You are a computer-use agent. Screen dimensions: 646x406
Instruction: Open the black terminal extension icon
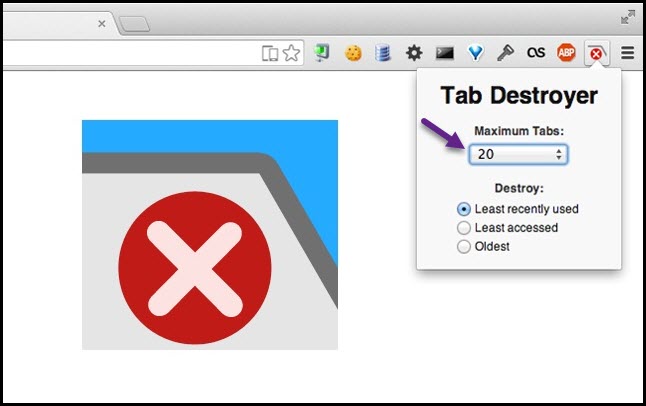[x=445, y=53]
